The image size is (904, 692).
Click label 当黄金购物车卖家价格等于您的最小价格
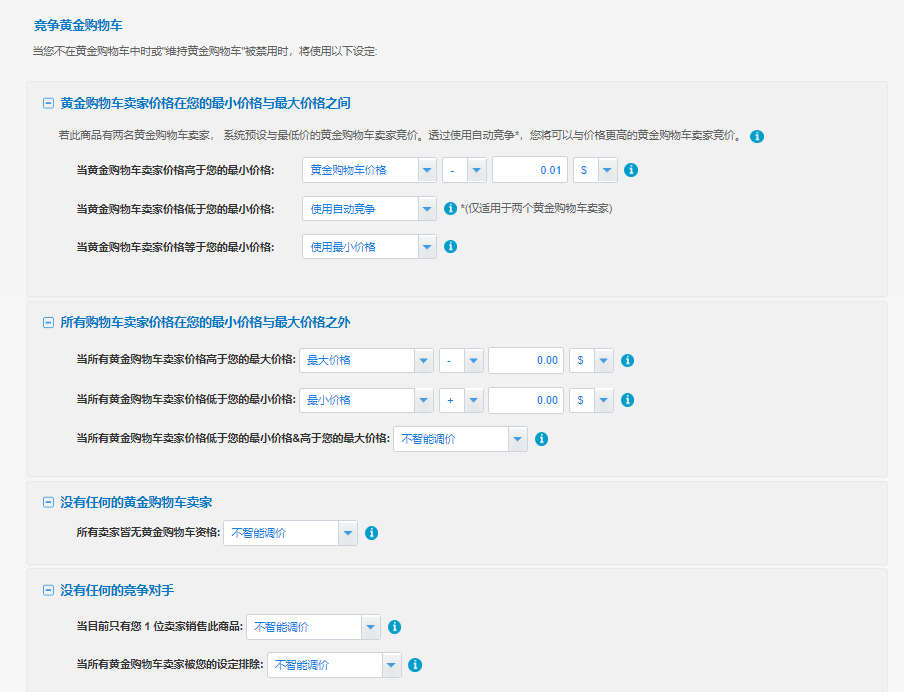175,247
